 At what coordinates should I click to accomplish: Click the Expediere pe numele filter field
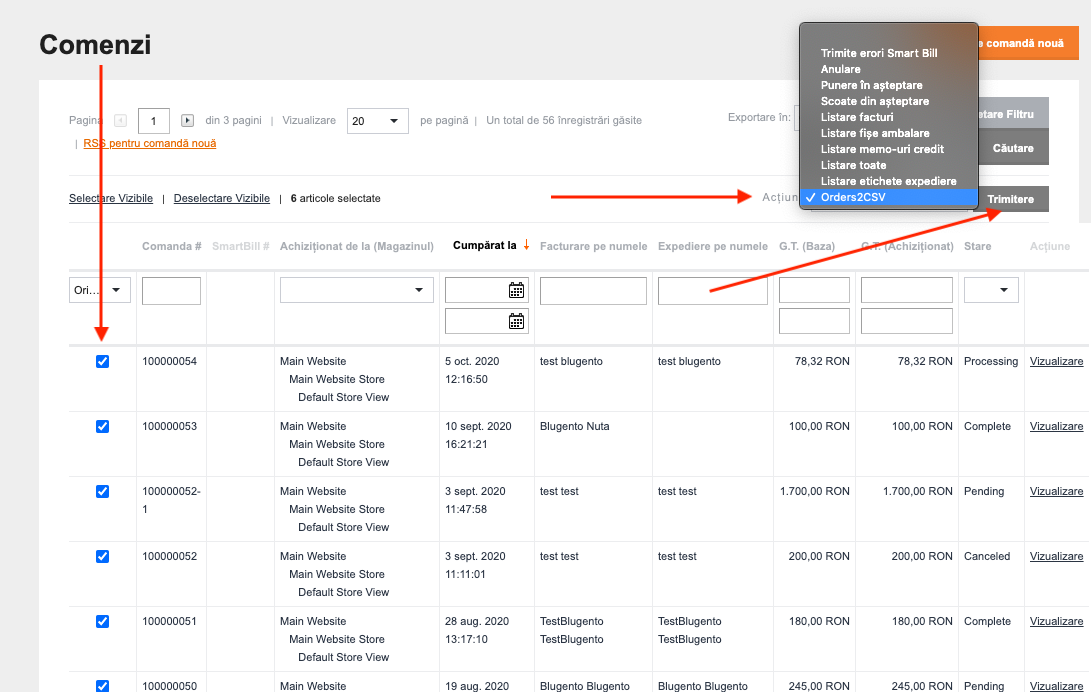712,291
